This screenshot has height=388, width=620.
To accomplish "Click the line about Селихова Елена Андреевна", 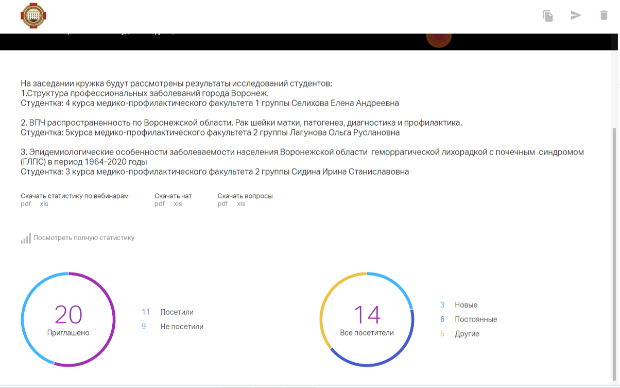I will [x=210, y=103].
